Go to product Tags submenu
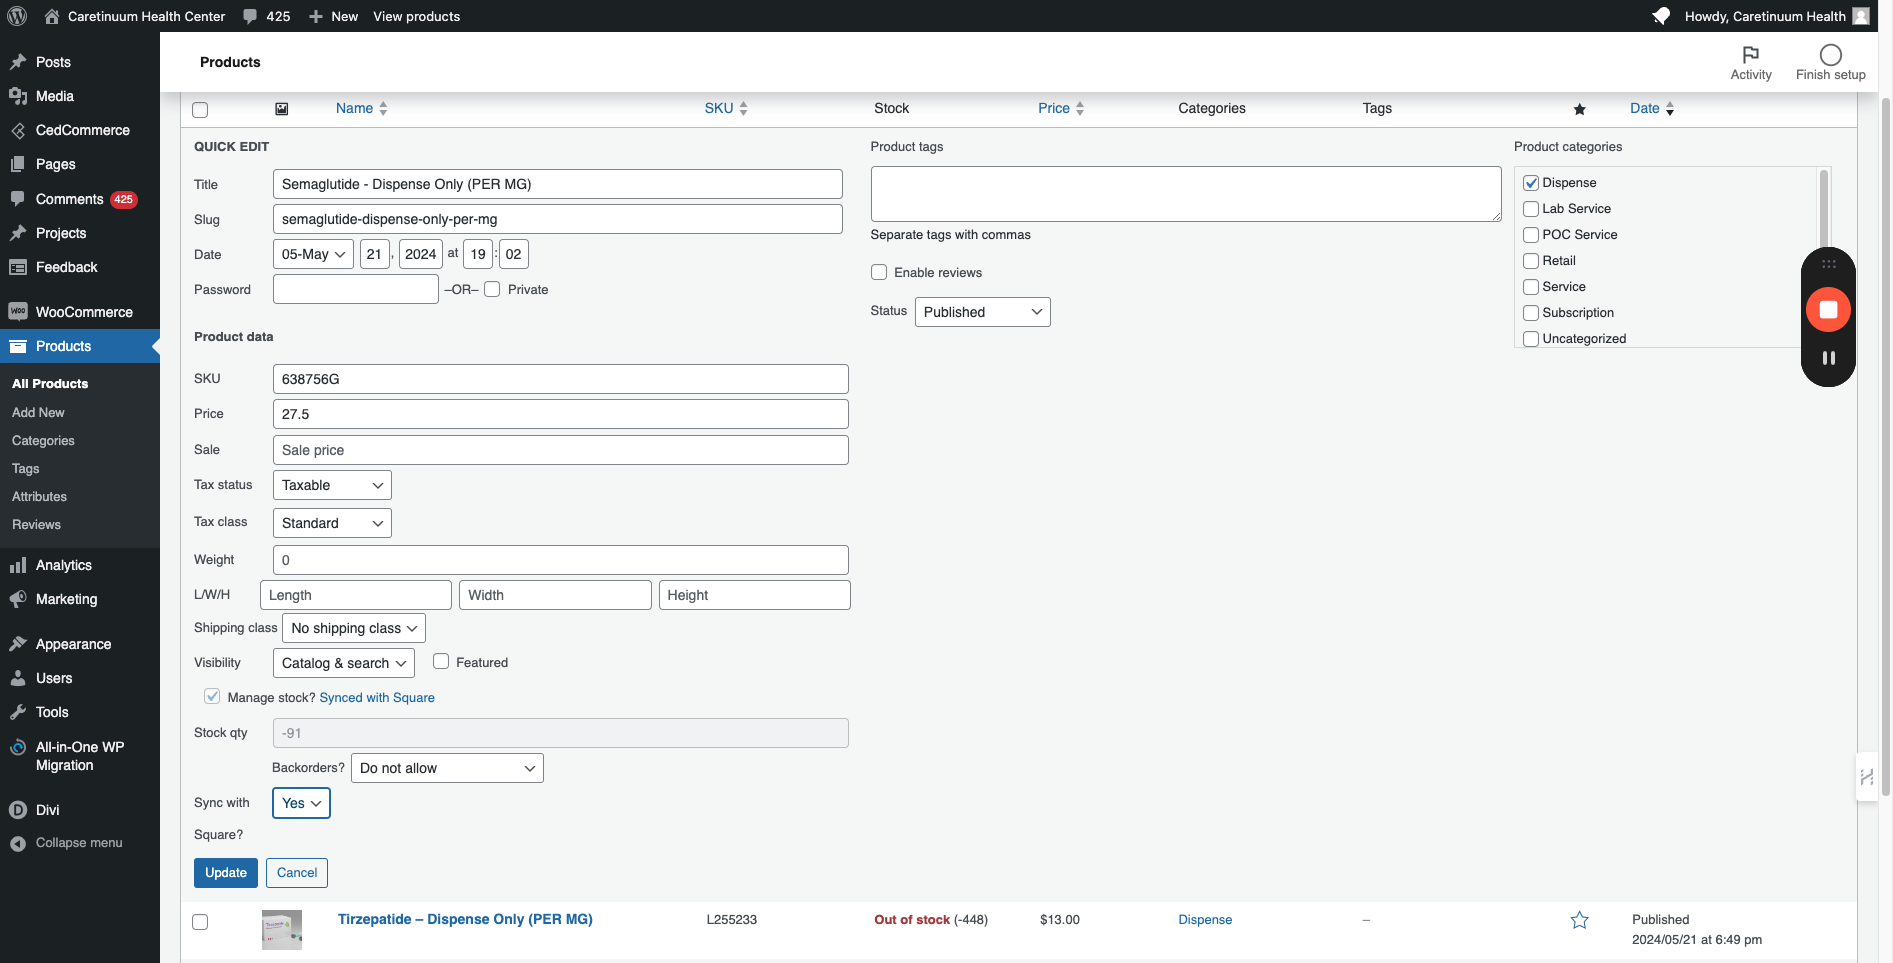This screenshot has width=1893, height=963. pos(26,468)
